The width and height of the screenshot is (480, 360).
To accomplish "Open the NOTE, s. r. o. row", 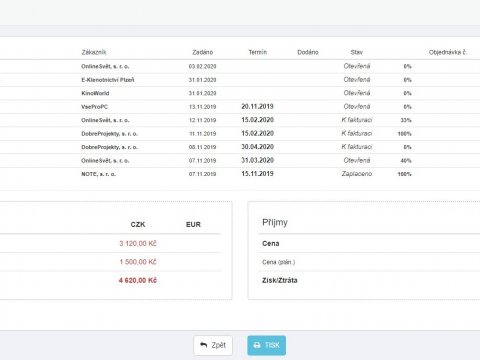I will point(240,174).
